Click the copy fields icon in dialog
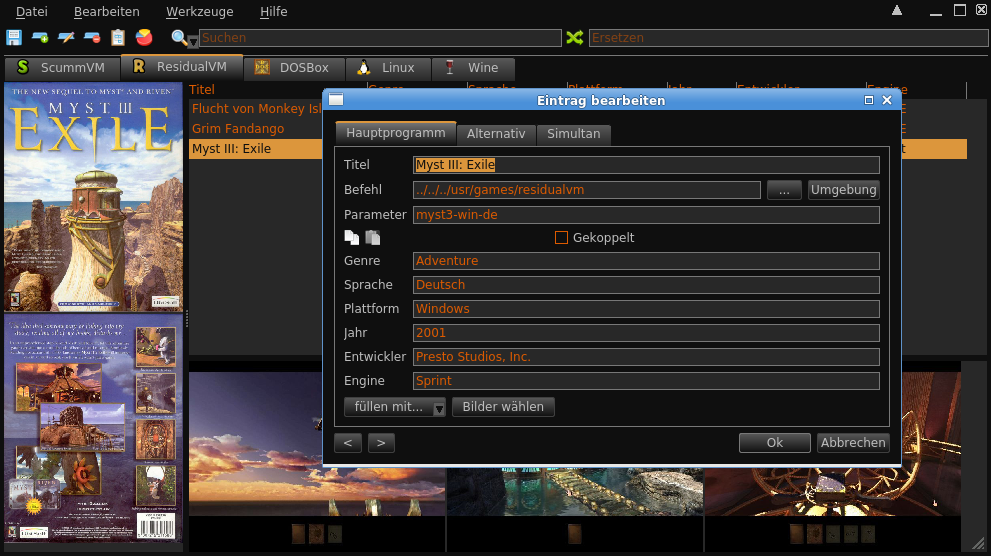This screenshot has width=991, height=556. coord(352,238)
